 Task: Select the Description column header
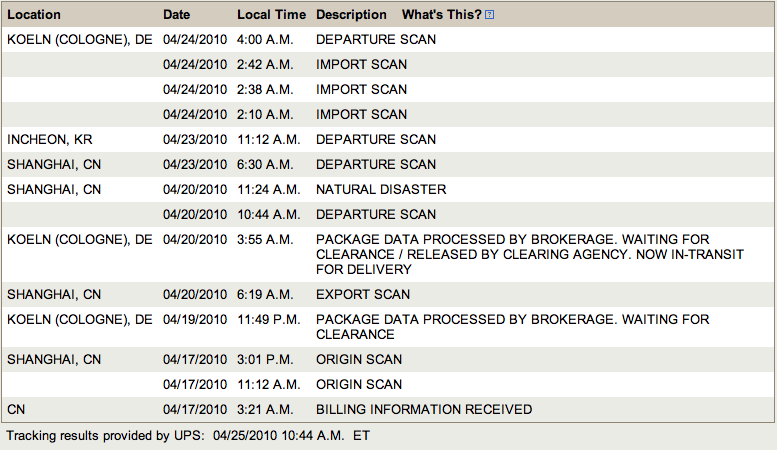coord(351,15)
